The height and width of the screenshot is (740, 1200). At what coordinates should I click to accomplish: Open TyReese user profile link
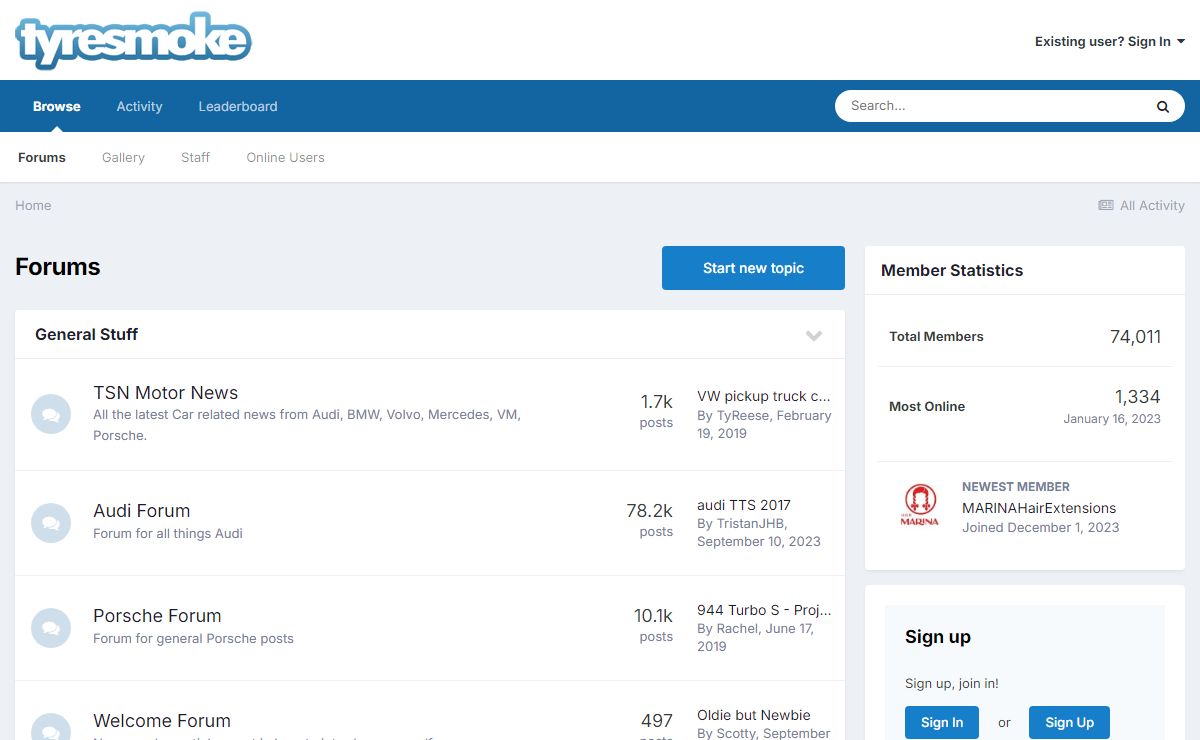pos(743,415)
